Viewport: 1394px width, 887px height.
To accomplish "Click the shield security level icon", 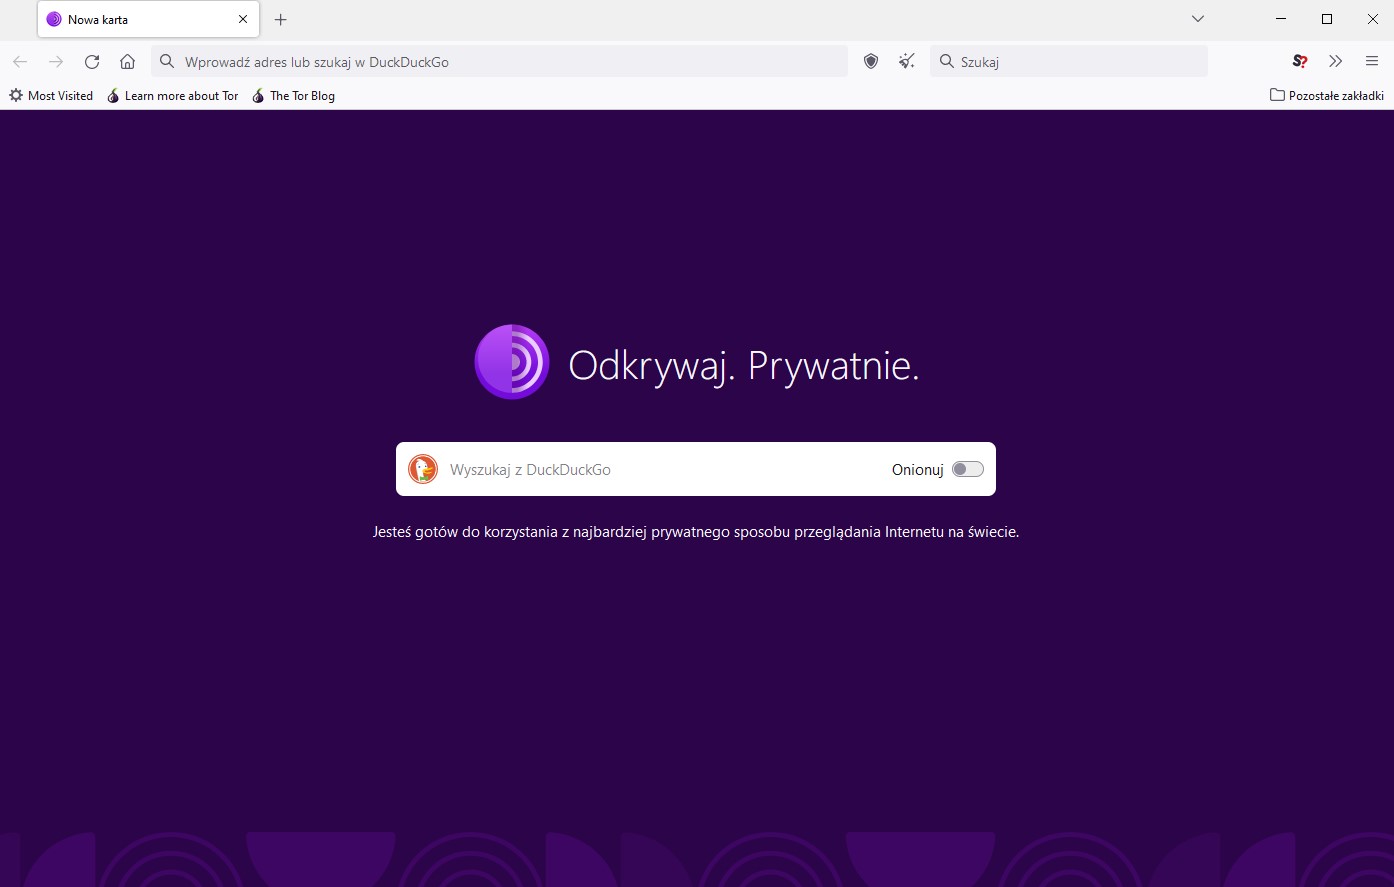I will (871, 62).
